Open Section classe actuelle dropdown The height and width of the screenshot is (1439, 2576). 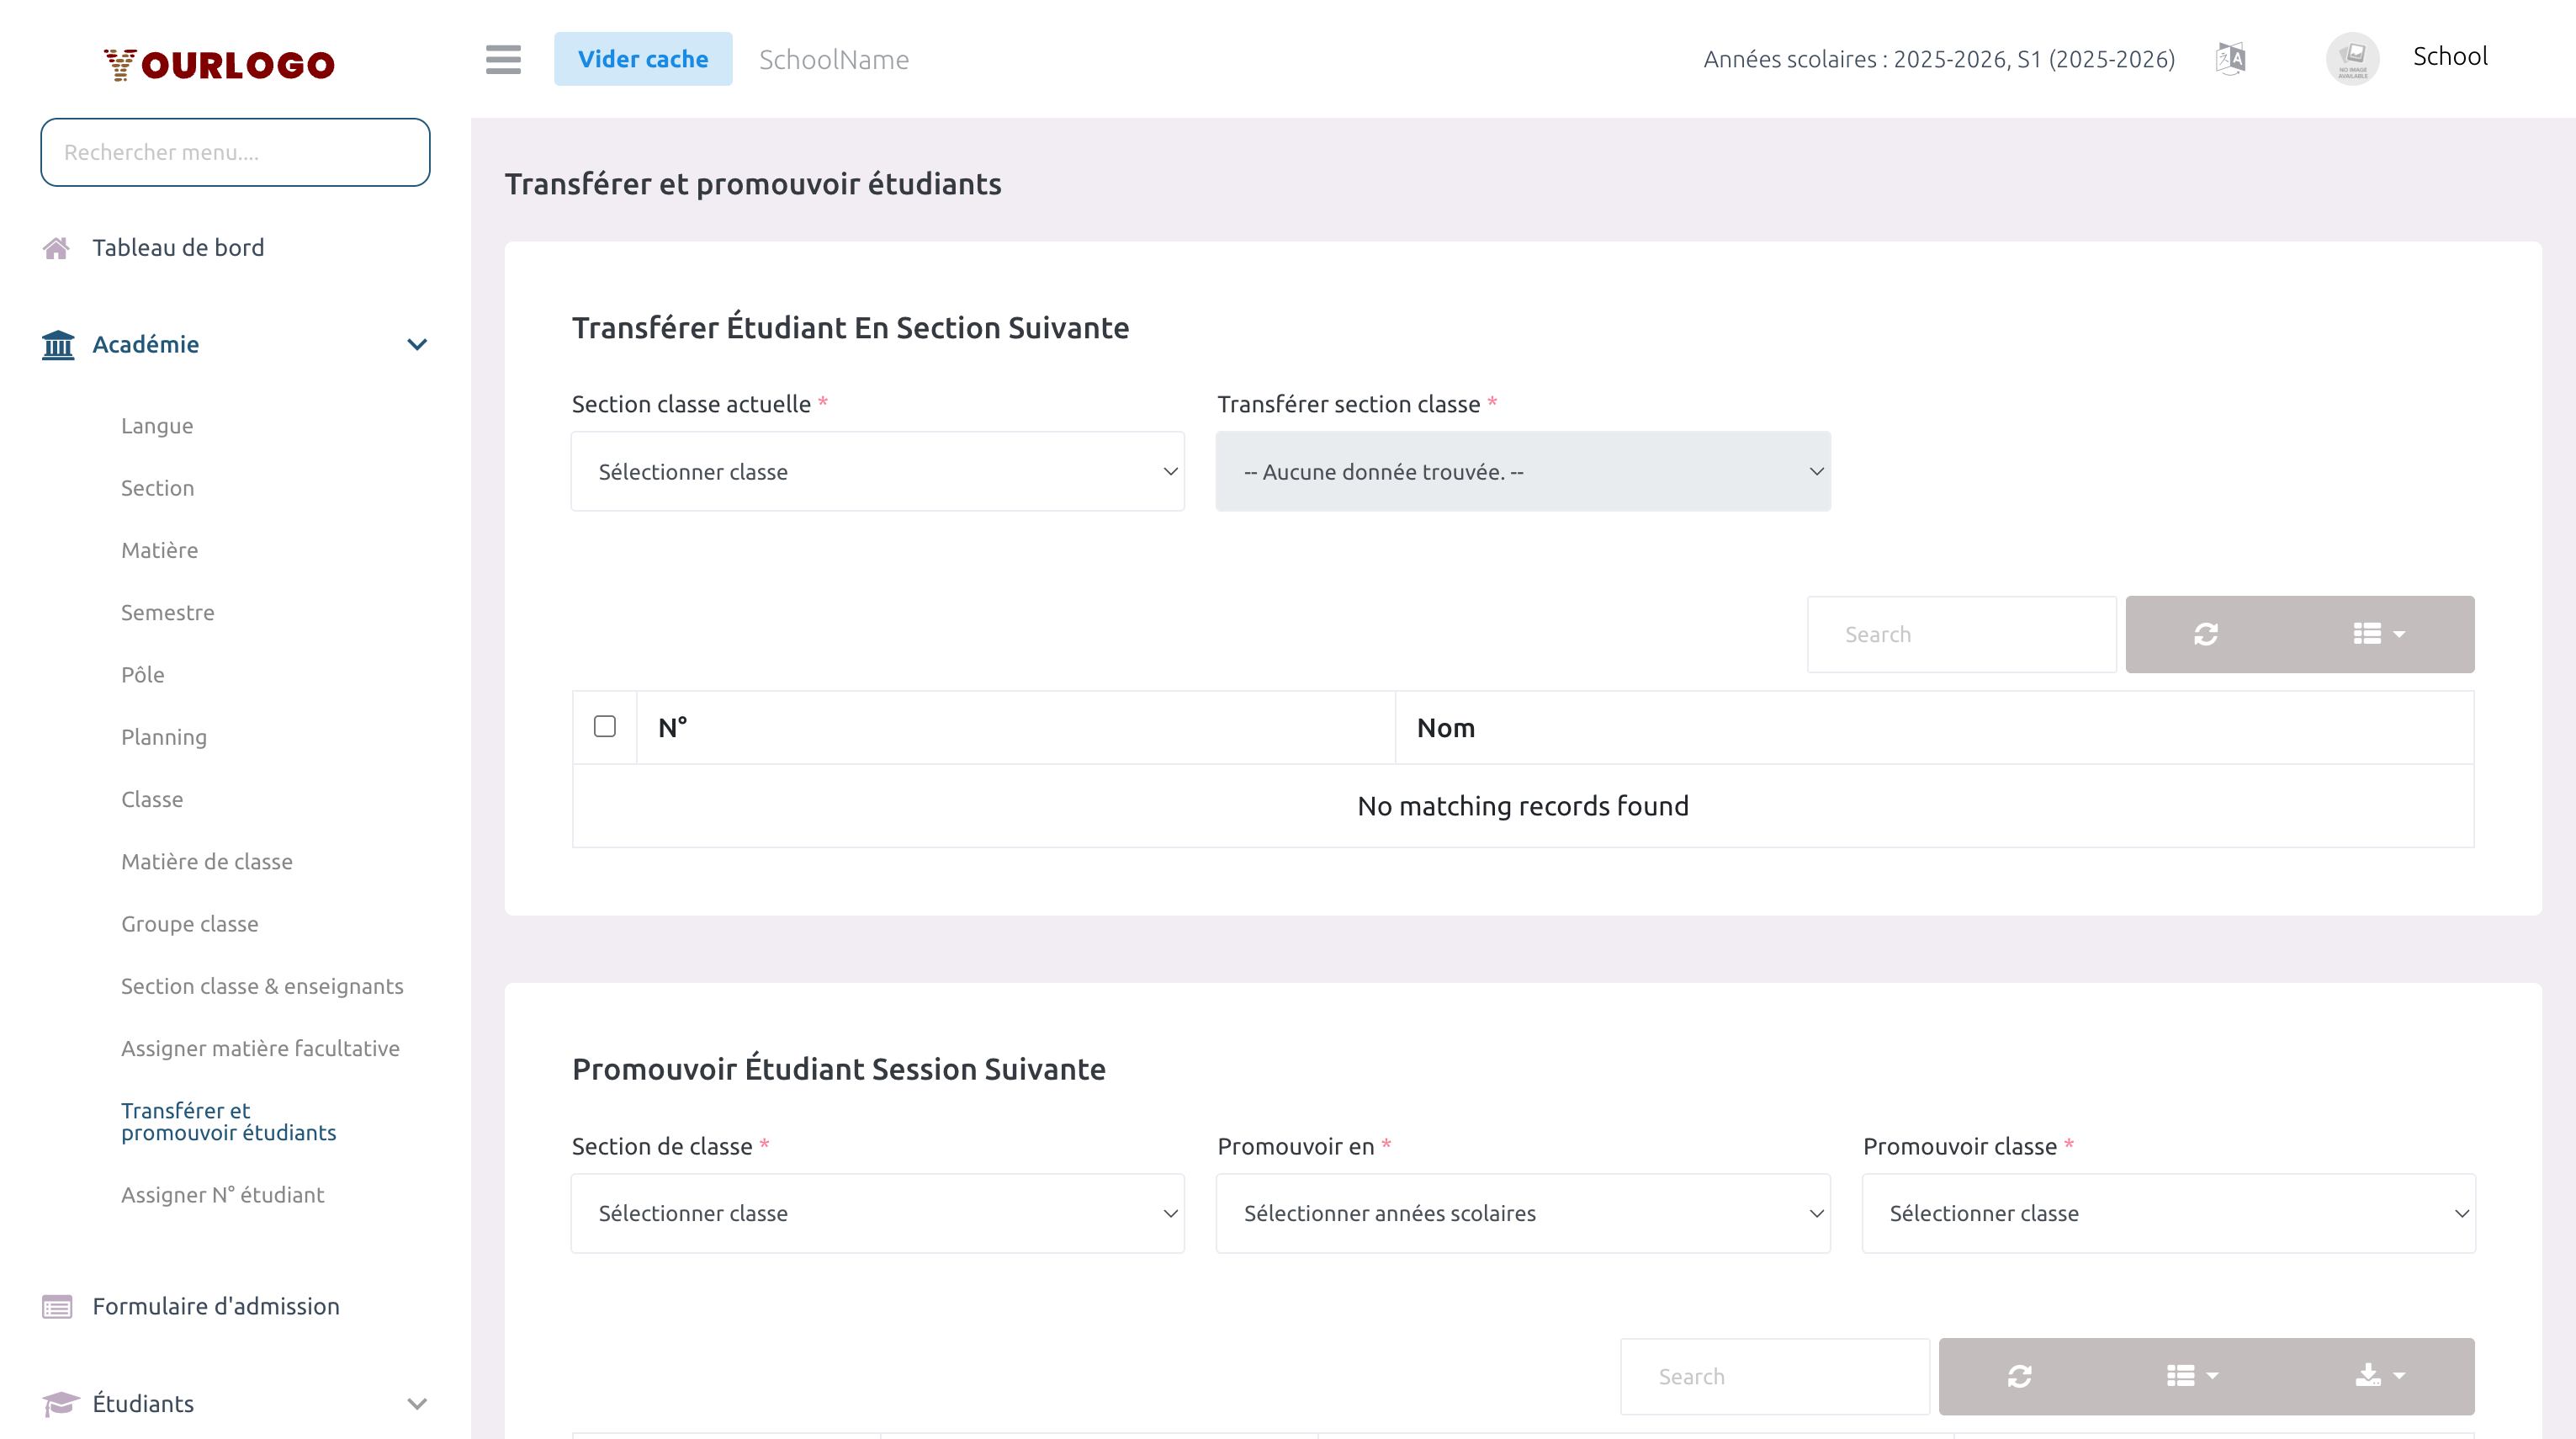877,472
